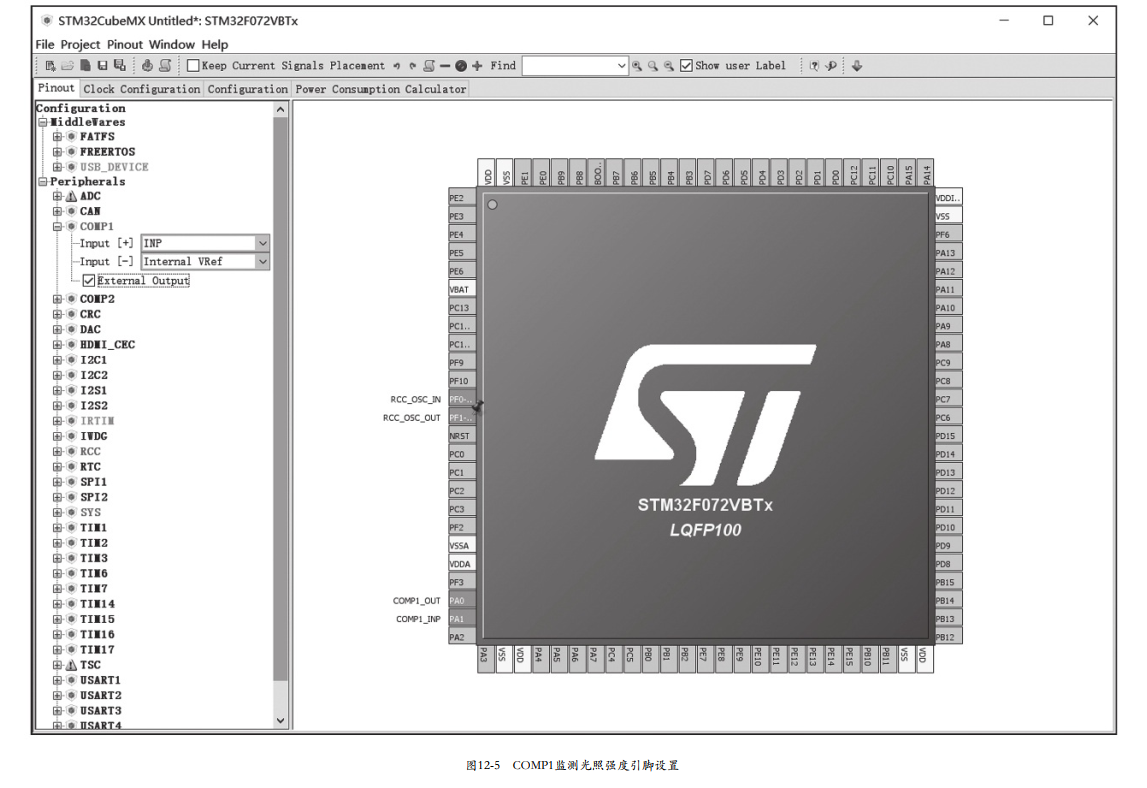Switch to the Configuration tab
This screenshot has width=1147, height=788.
click(247, 89)
